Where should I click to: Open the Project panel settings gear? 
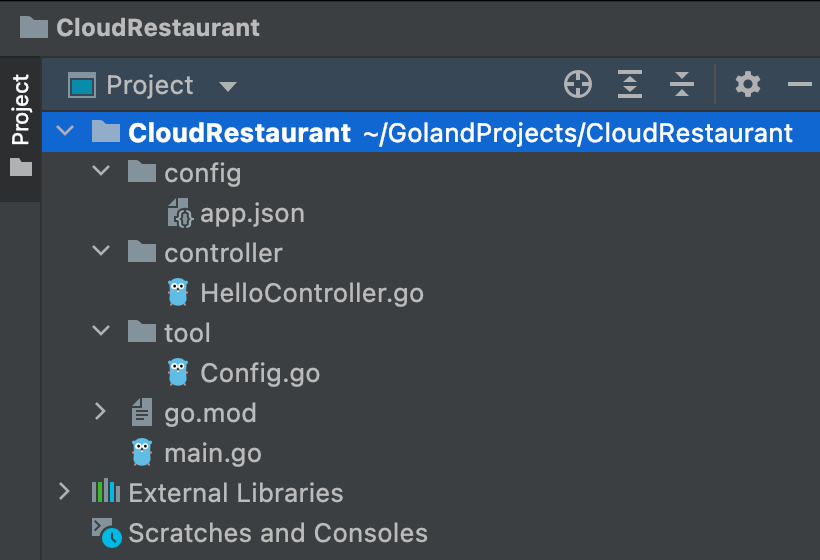tap(748, 85)
